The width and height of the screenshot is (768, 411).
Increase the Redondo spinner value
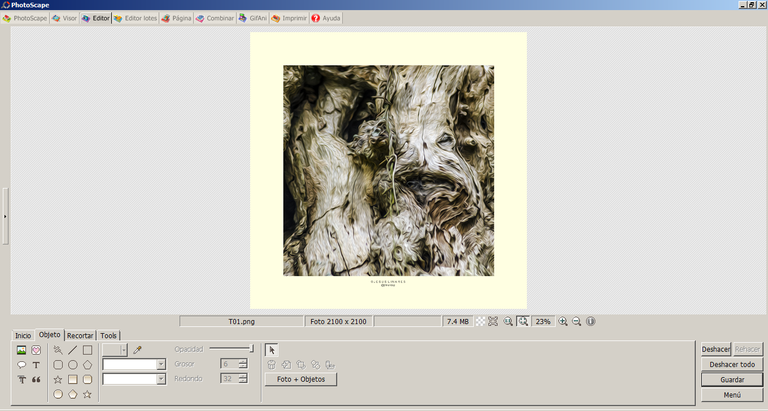pyautogui.click(x=243, y=376)
